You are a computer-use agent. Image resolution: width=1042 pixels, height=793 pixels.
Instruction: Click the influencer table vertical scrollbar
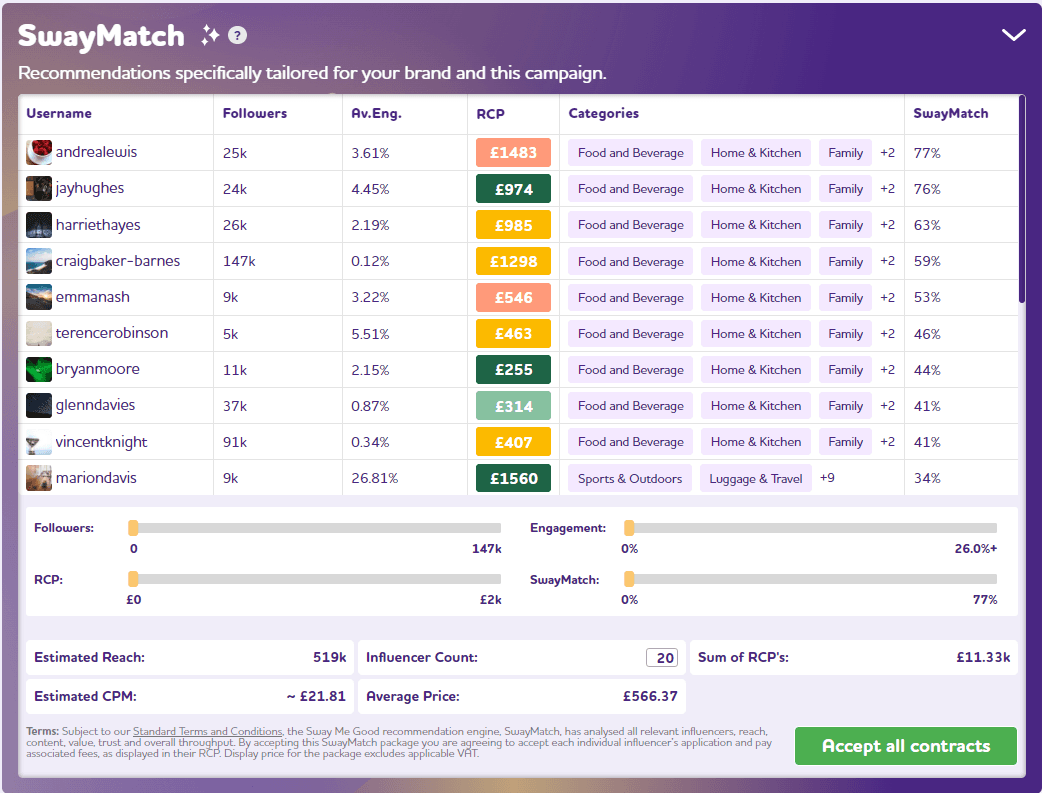1022,199
